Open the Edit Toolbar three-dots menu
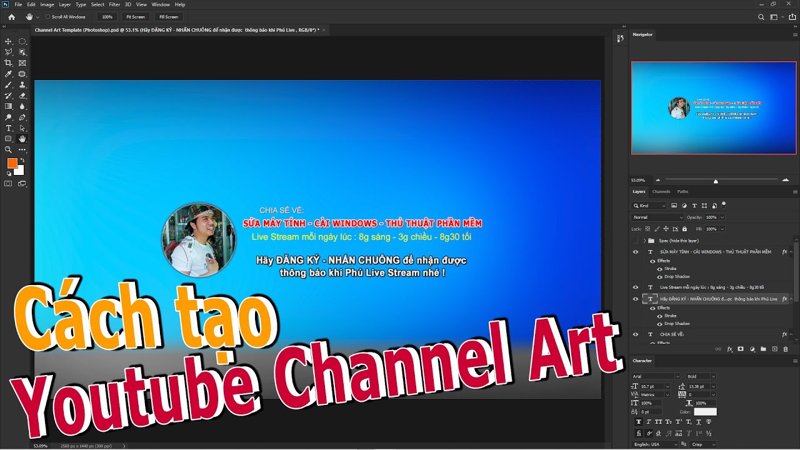This screenshot has height=450, width=800. click(22, 150)
